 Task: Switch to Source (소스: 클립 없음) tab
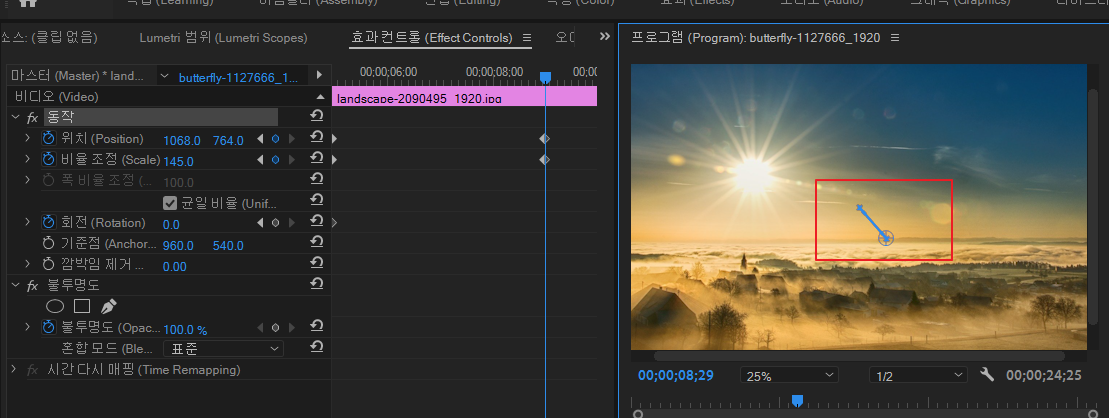click(x=49, y=37)
